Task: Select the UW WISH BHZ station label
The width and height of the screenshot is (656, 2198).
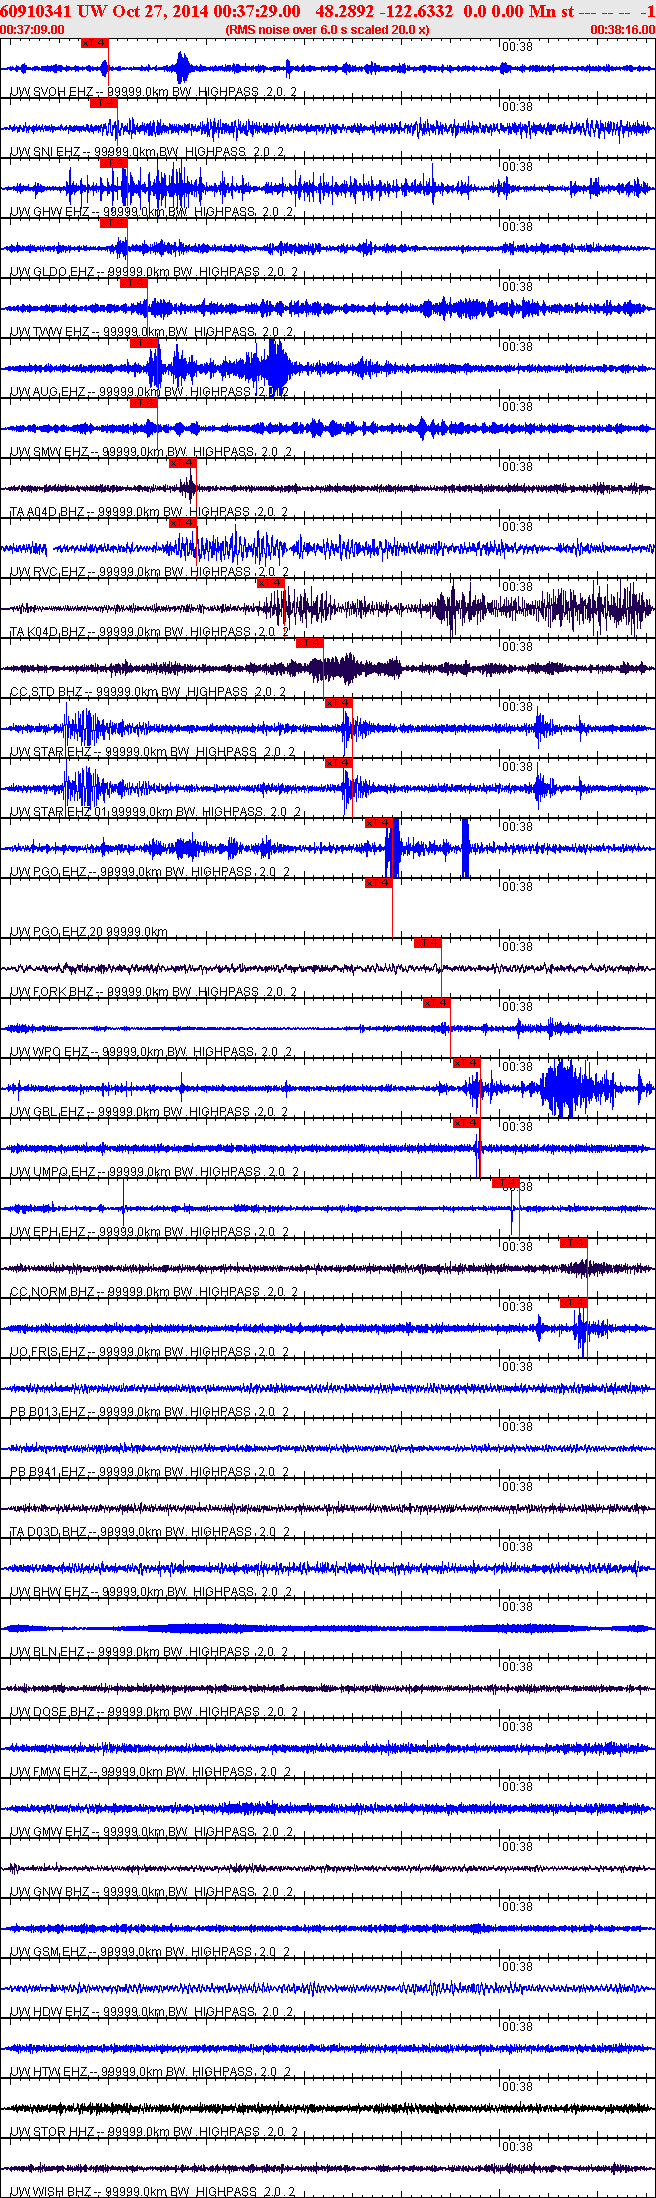Action: 153,2192
